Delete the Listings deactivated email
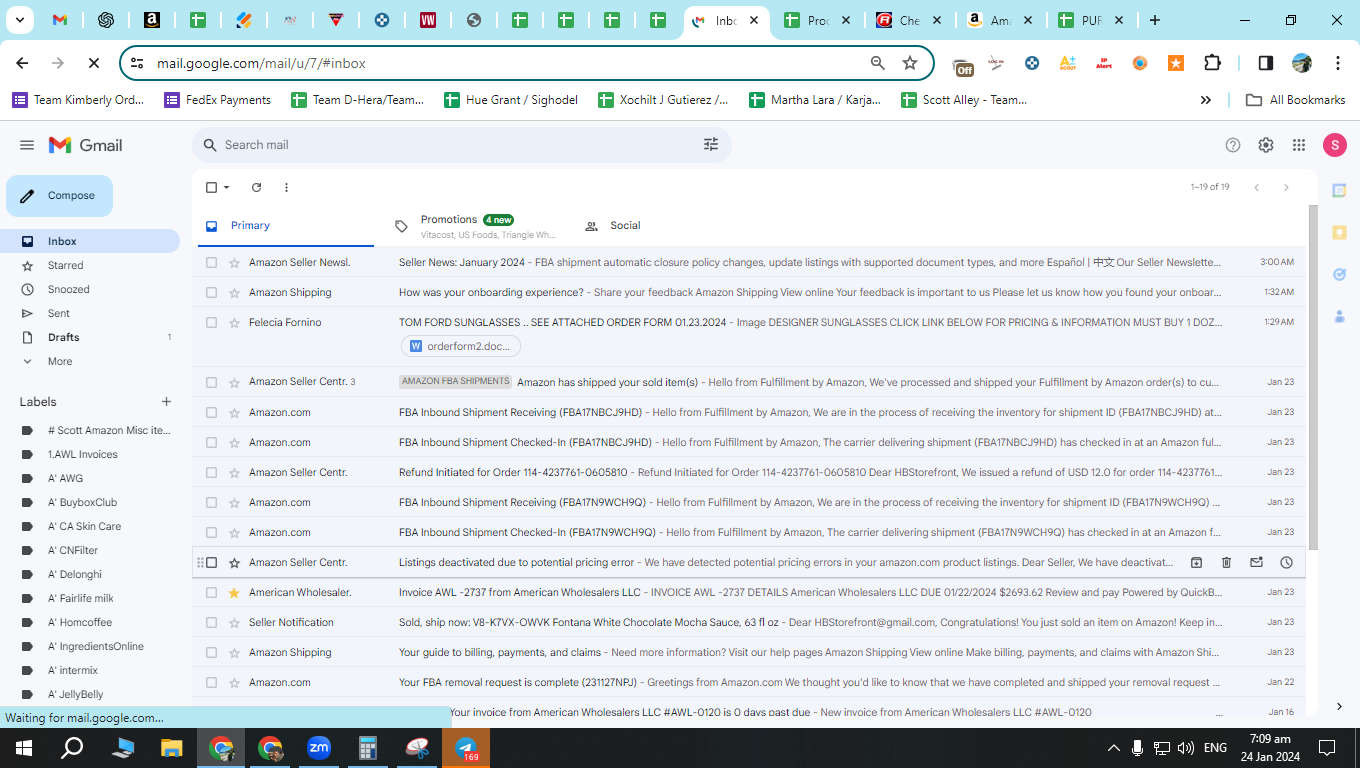 click(1226, 562)
